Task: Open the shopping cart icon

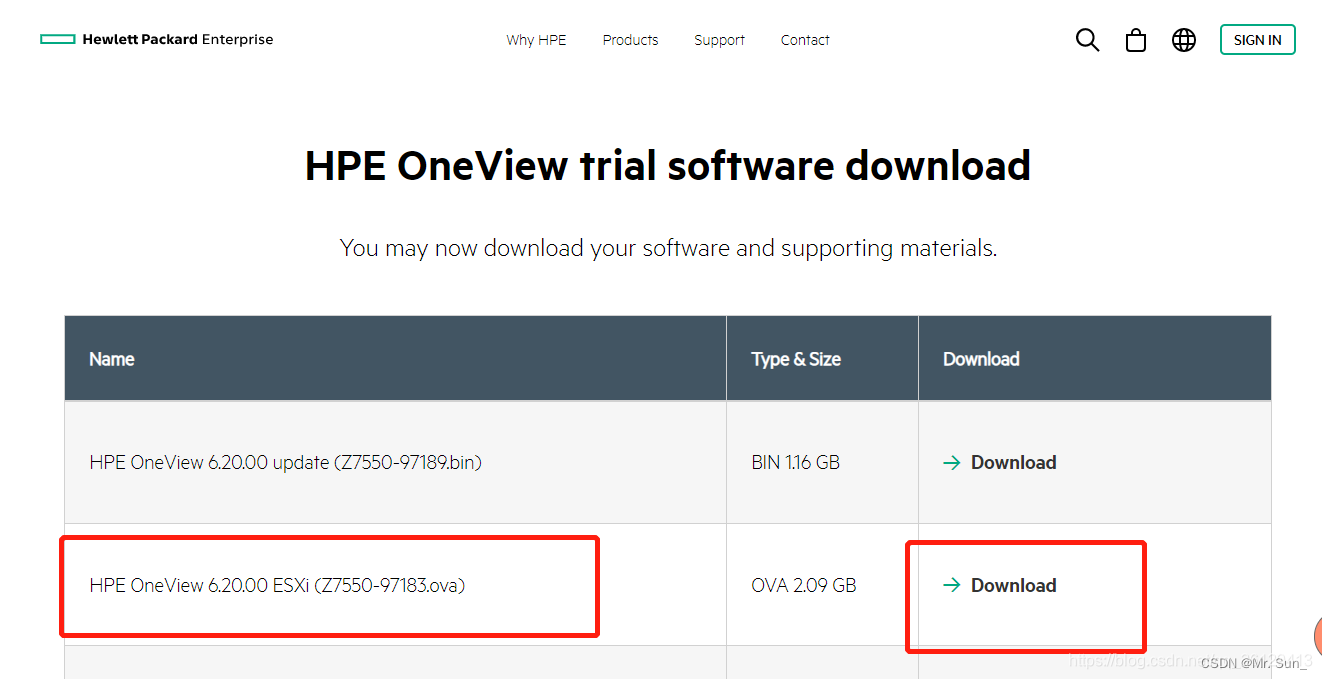Action: [x=1135, y=39]
